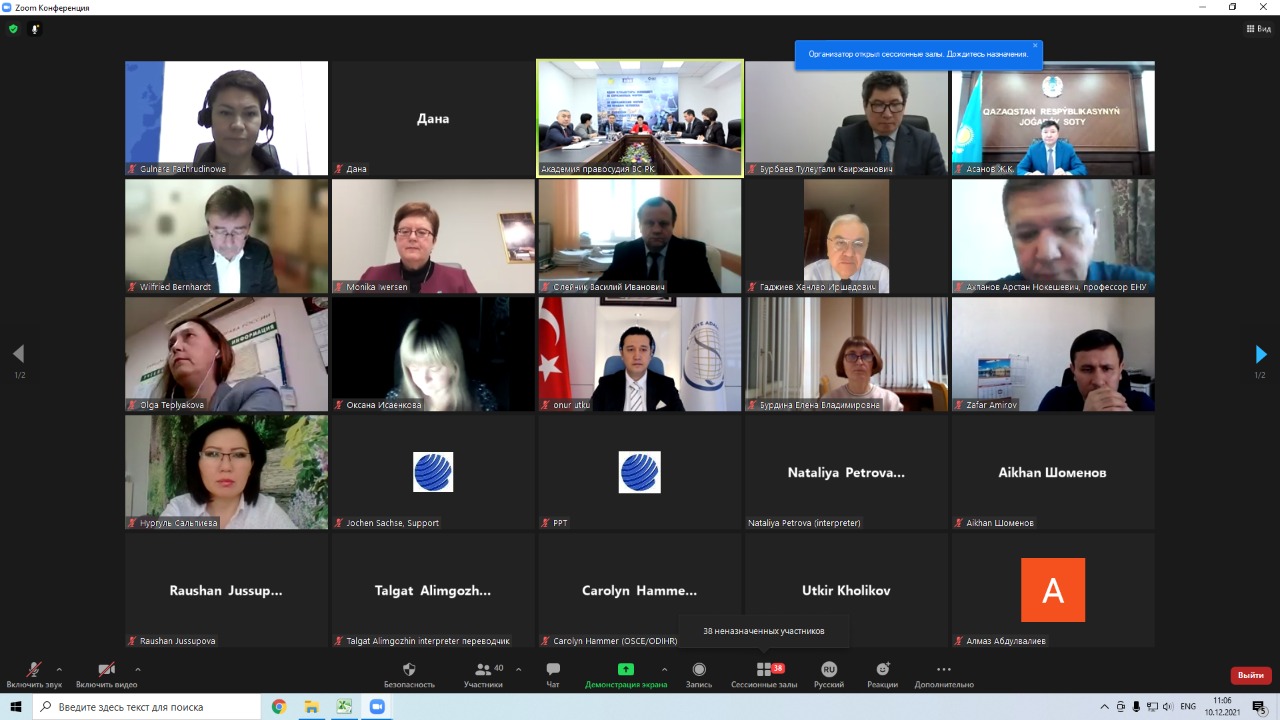
Task: Click the green encryption shield icon
Action: [x=13, y=29]
